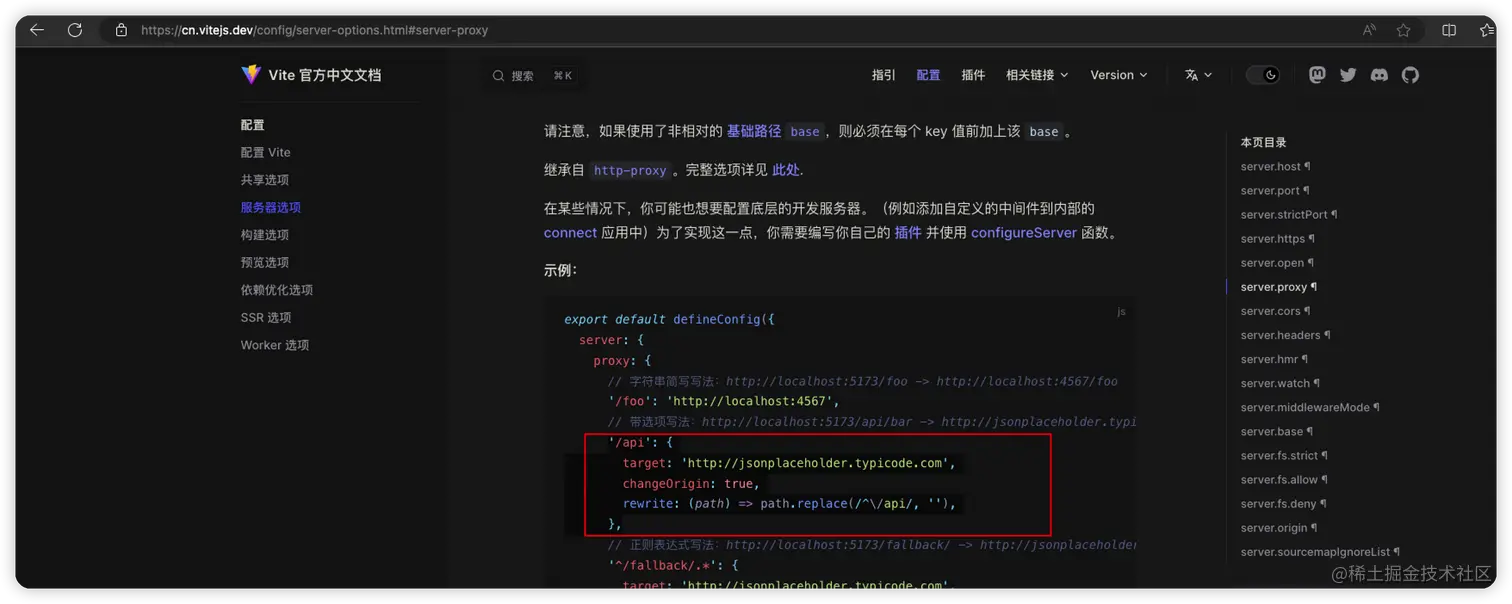Click the browser back arrow
Screen dimensions: 1512x604
tap(37, 30)
